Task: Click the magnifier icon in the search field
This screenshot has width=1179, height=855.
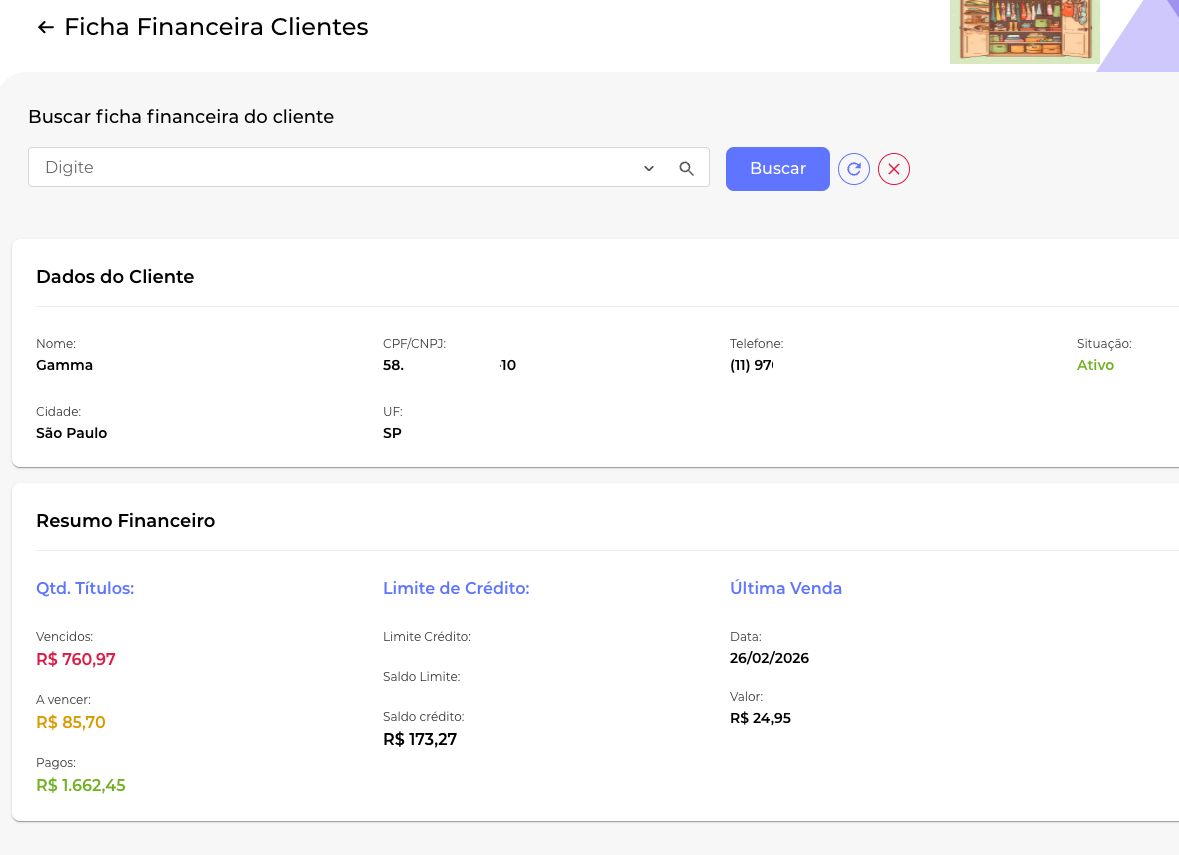Action: (x=687, y=168)
